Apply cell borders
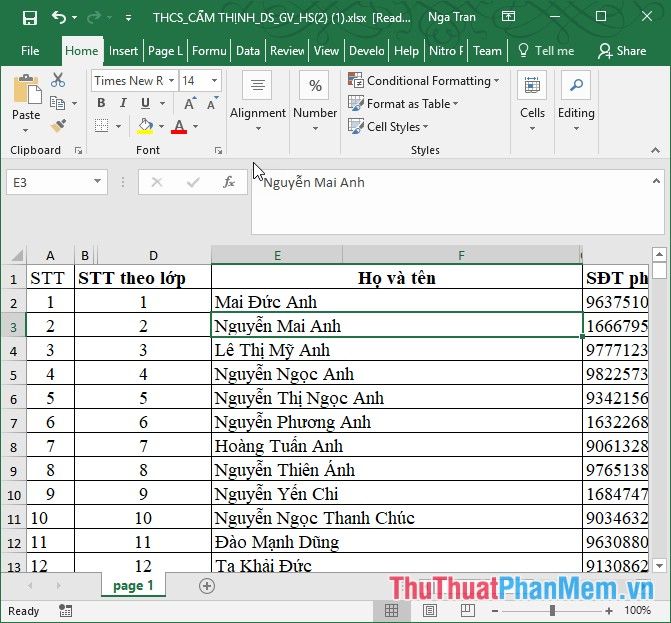Viewport: 671px width, 623px height. (101, 126)
